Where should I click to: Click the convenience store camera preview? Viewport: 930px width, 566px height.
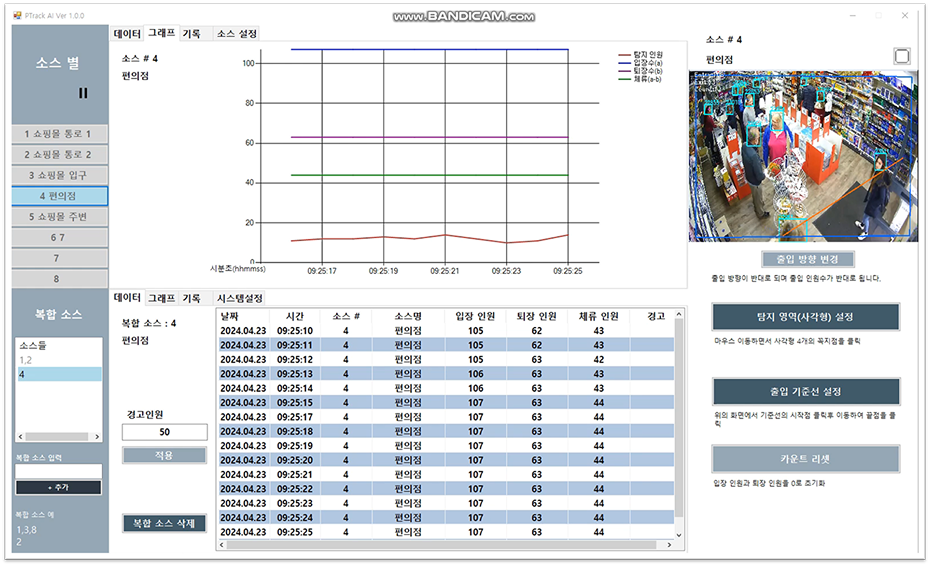coord(802,157)
